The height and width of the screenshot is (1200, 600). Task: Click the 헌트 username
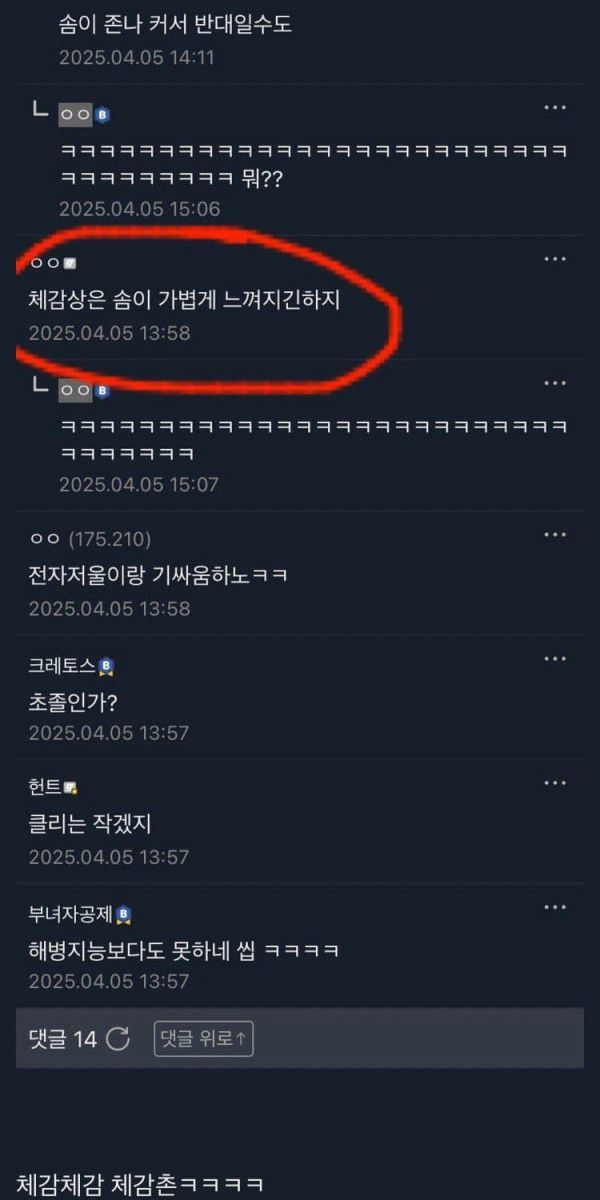[45, 788]
